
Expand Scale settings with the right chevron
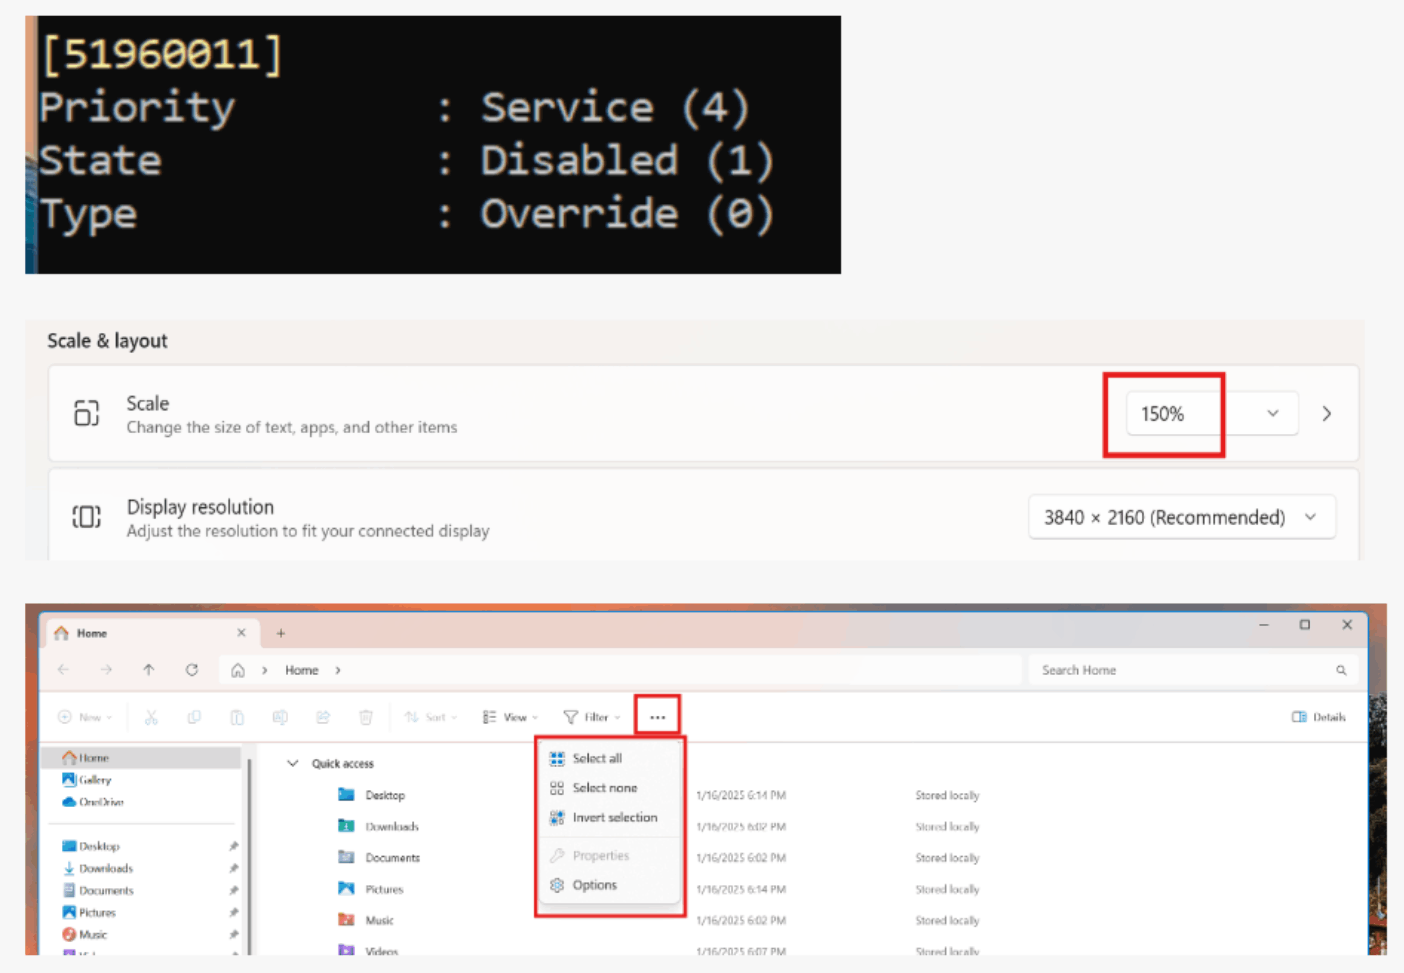click(1327, 414)
